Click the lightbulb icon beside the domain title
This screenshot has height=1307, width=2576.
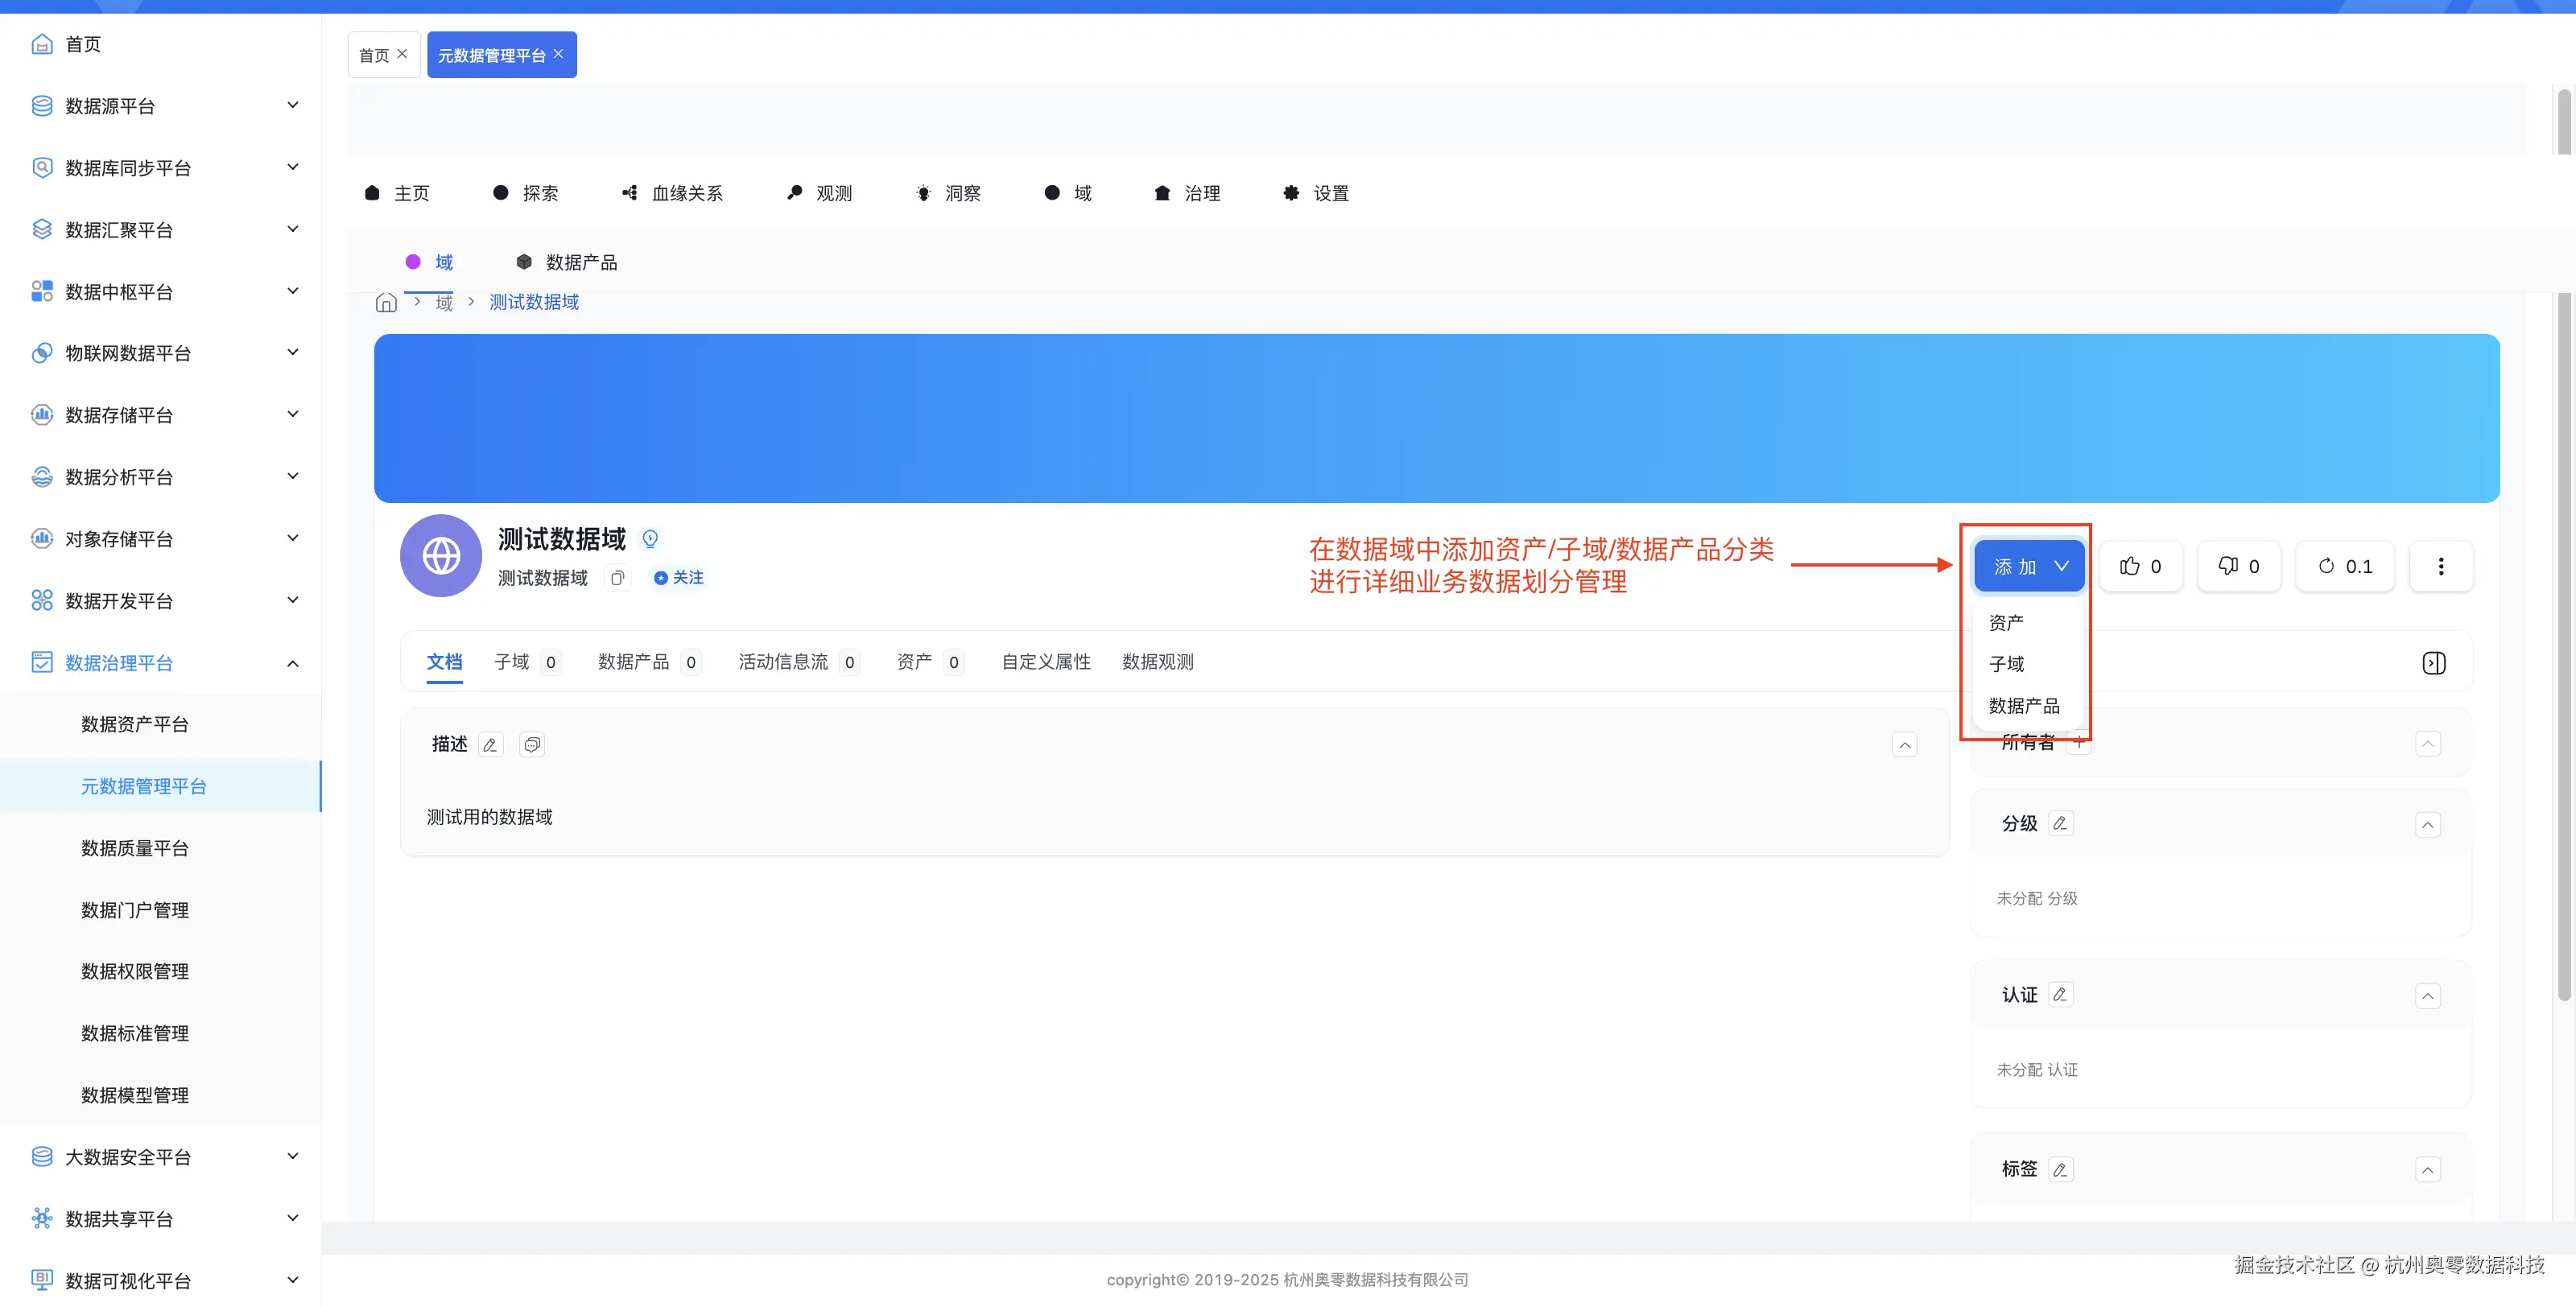click(651, 538)
